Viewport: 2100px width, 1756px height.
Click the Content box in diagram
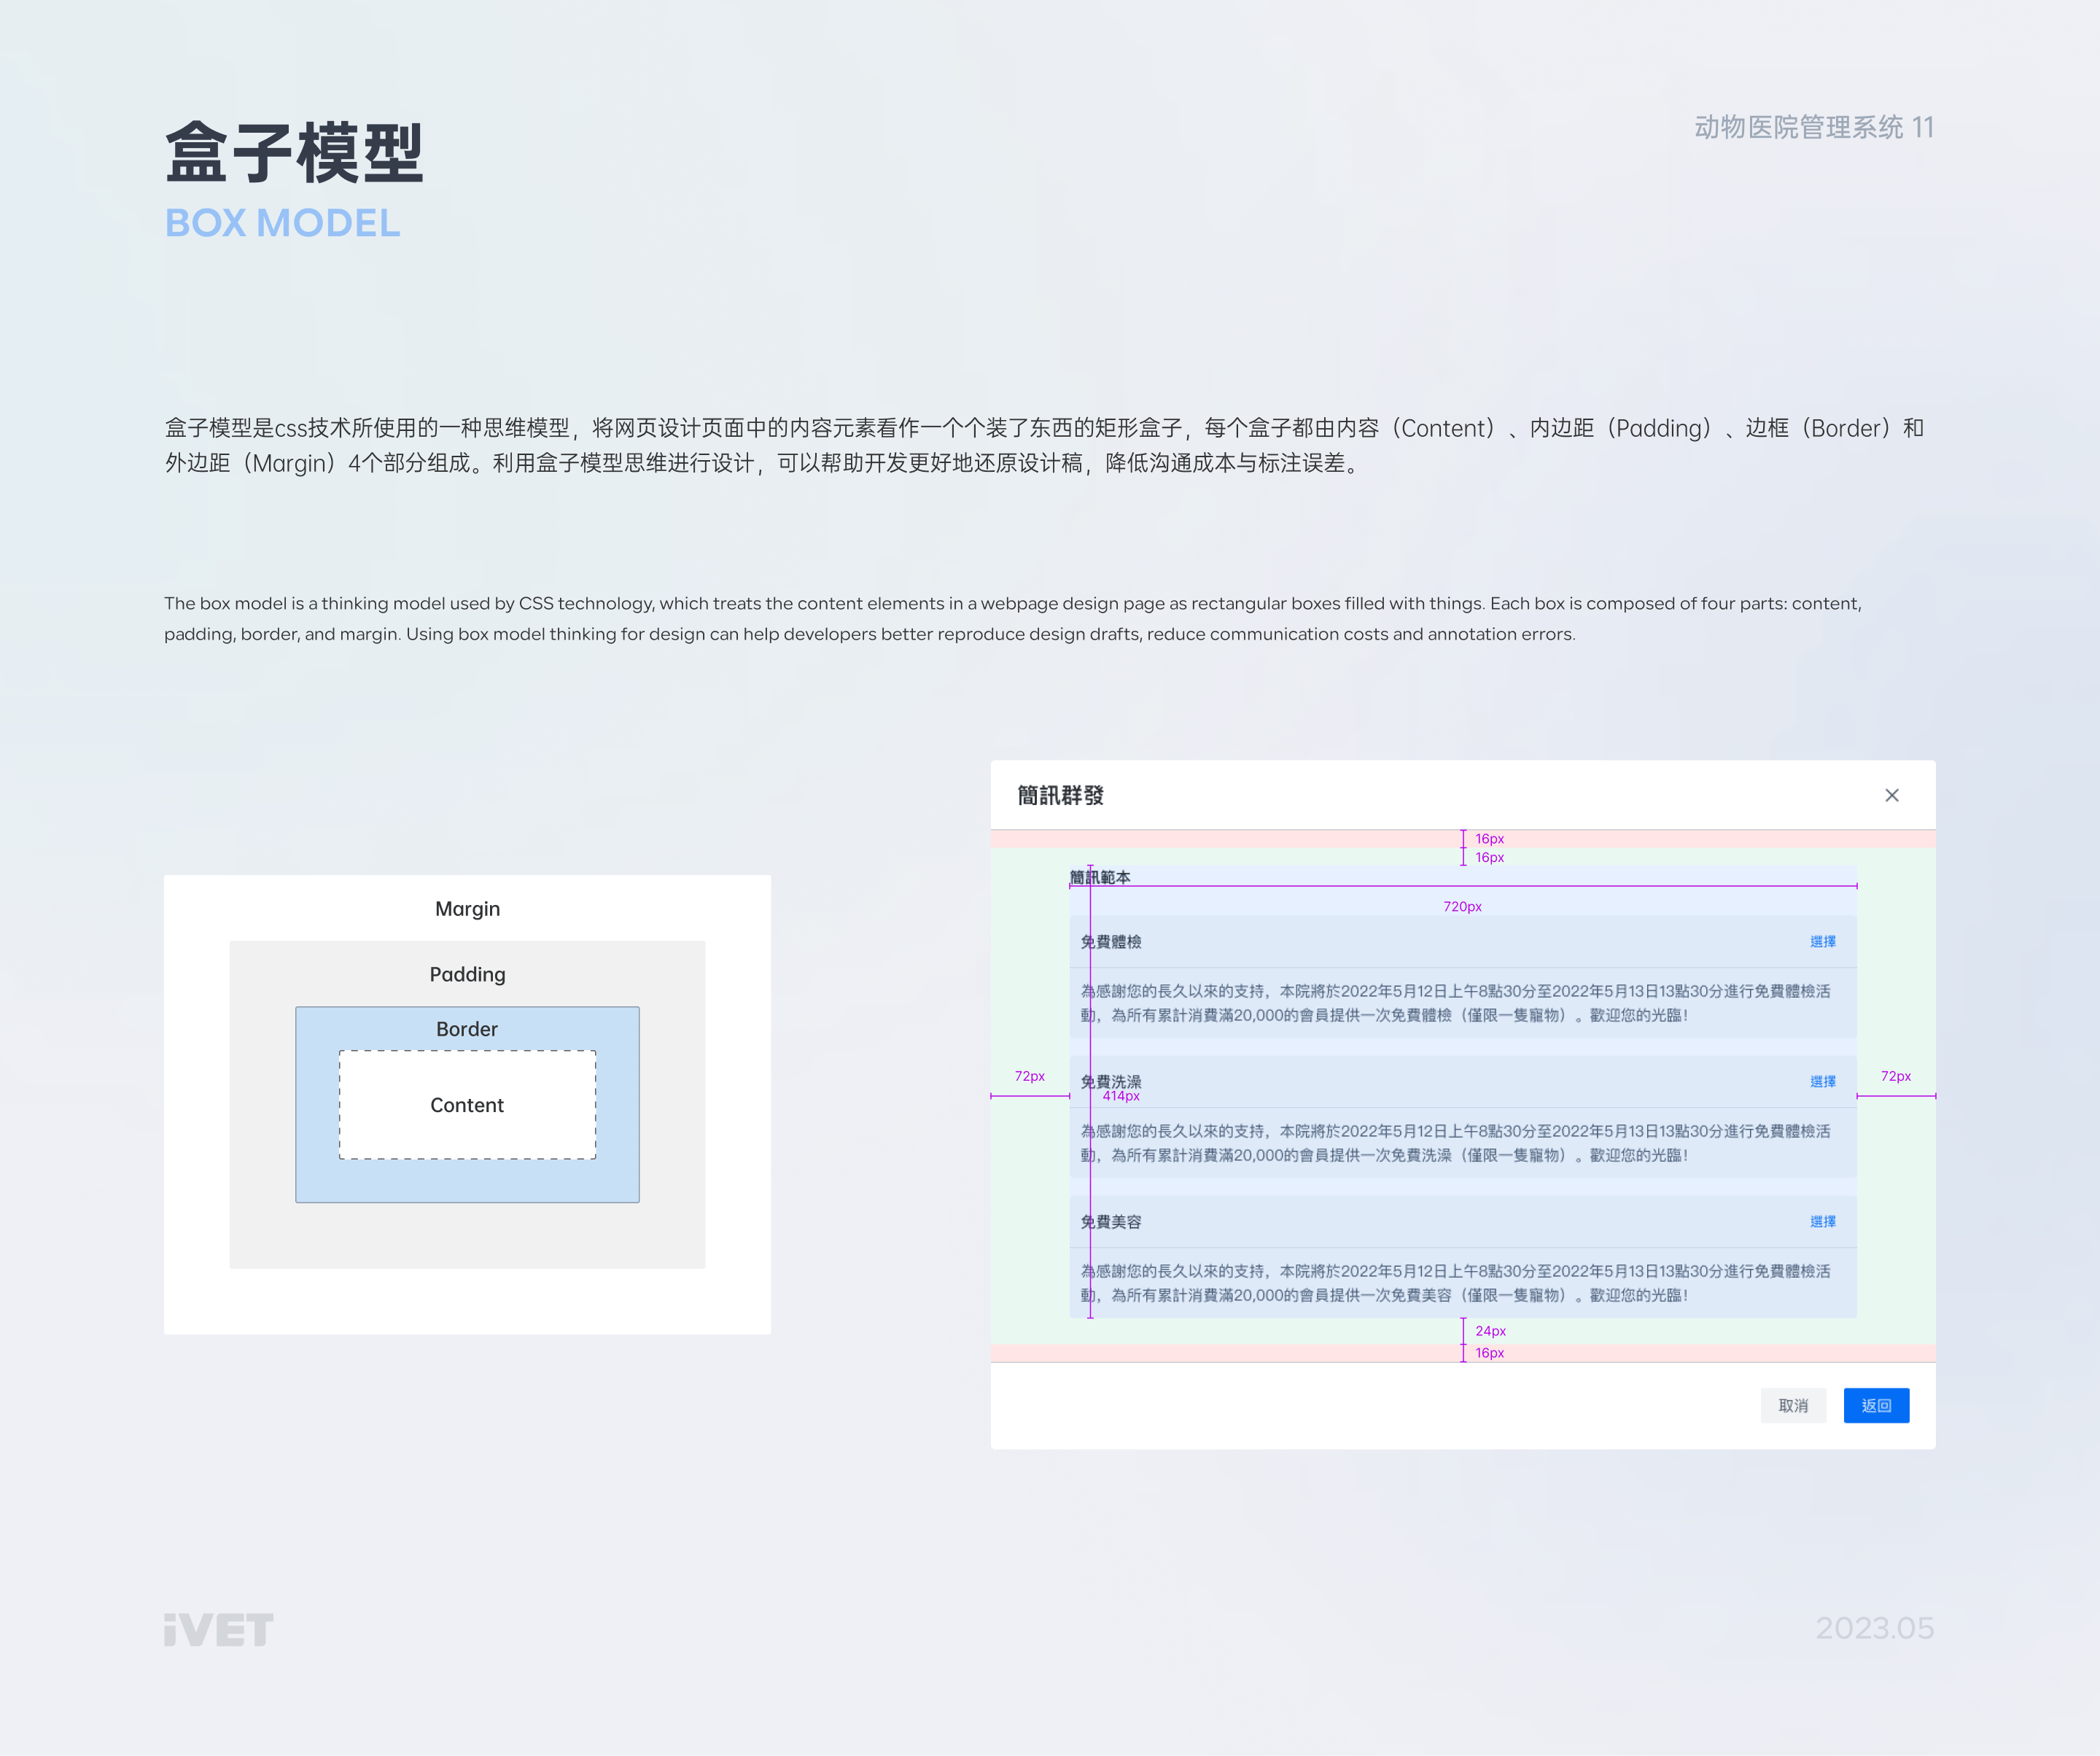coord(467,1105)
